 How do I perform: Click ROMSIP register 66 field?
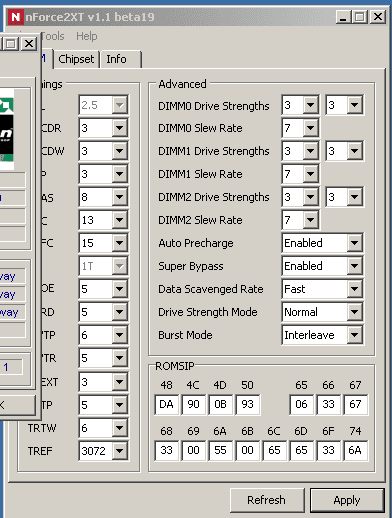pos(328,405)
